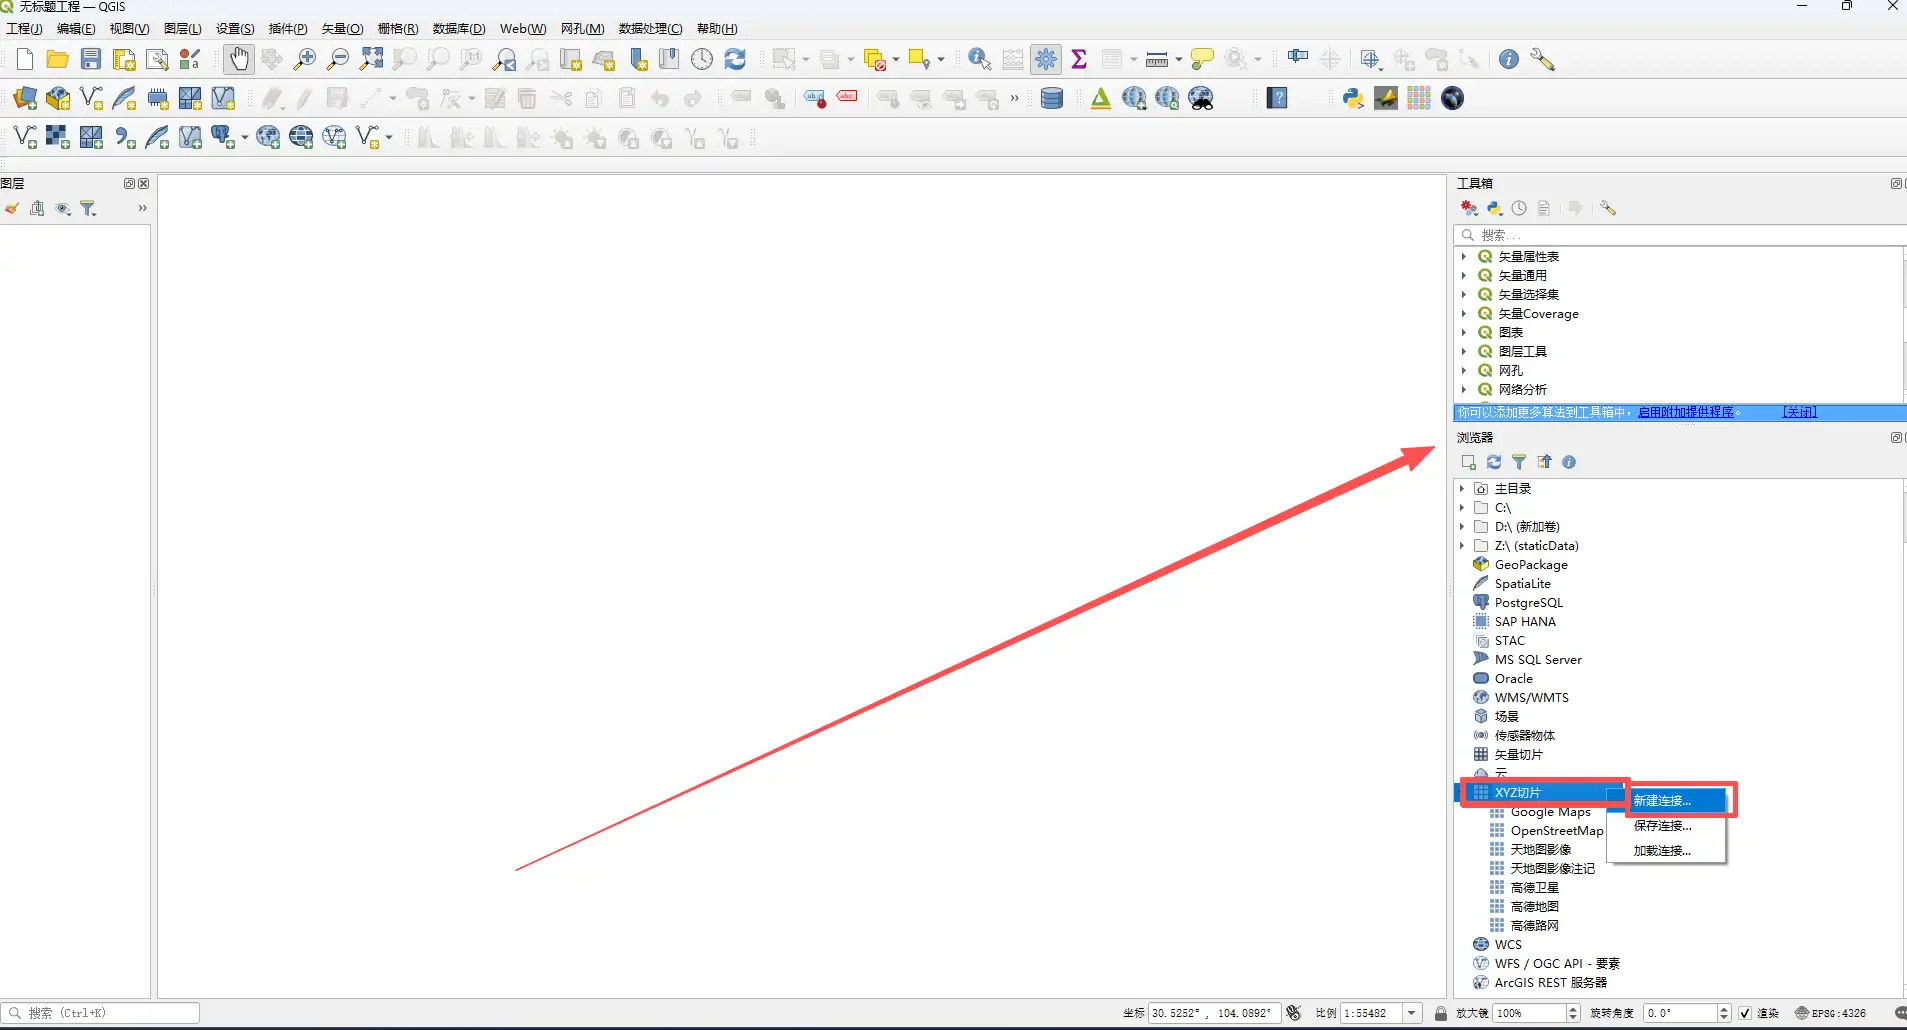Click the Zoom In magnifier tool
The image size is (1907, 1030).
(305, 59)
